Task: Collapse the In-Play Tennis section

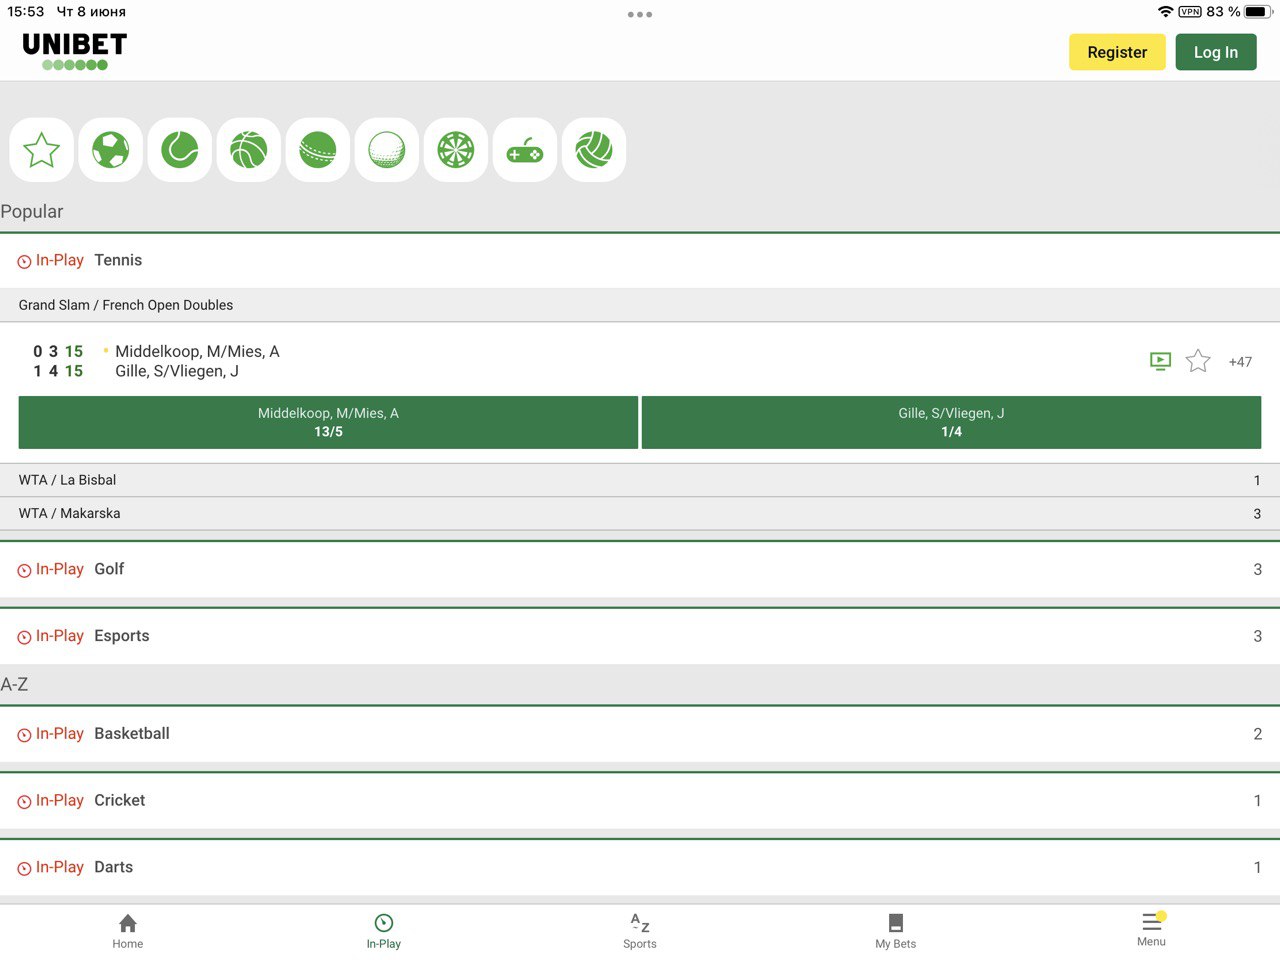Action: (640, 260)
